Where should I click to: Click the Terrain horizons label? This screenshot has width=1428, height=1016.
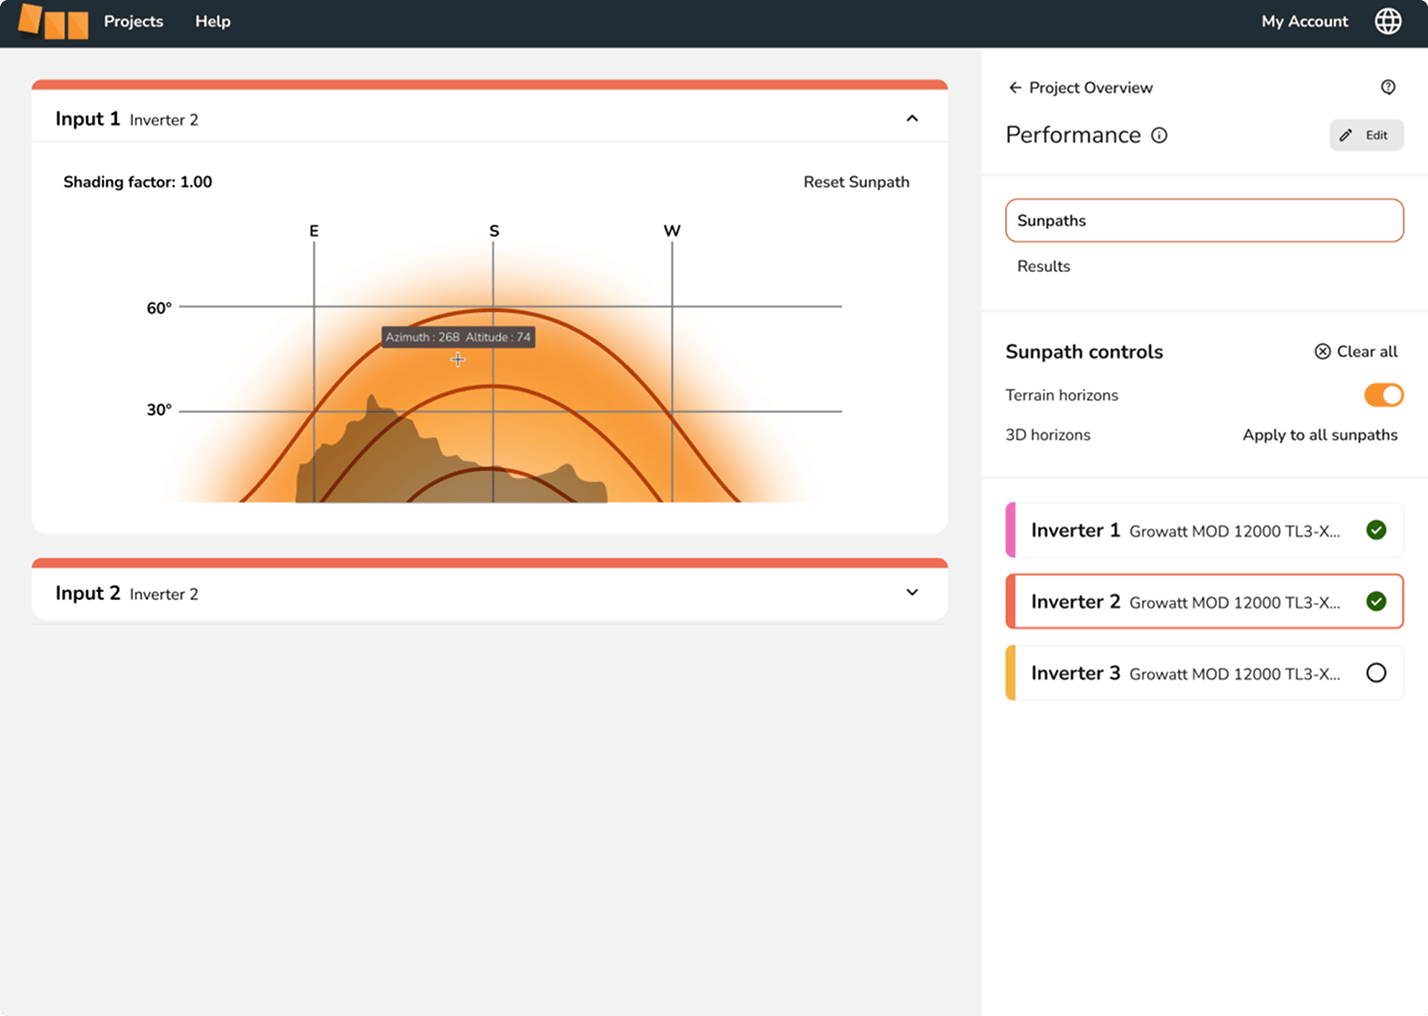tap(1062, 395)
